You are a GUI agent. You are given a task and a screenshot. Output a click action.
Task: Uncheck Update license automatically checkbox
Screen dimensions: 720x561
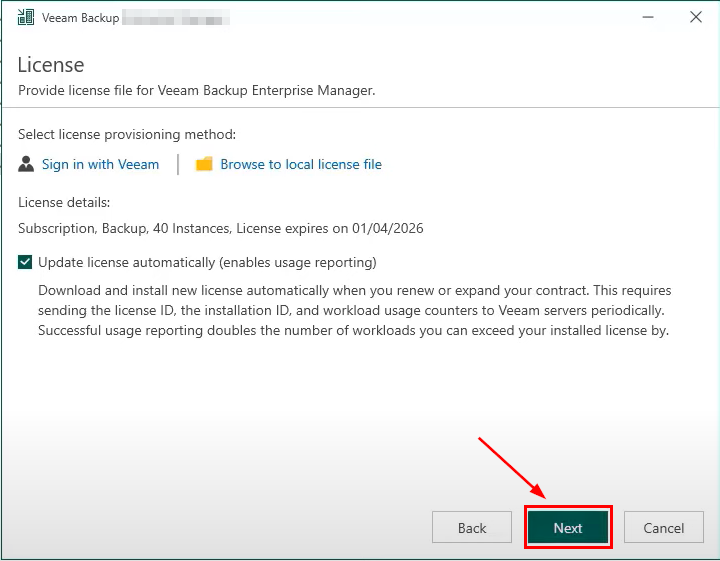[25, 262]
